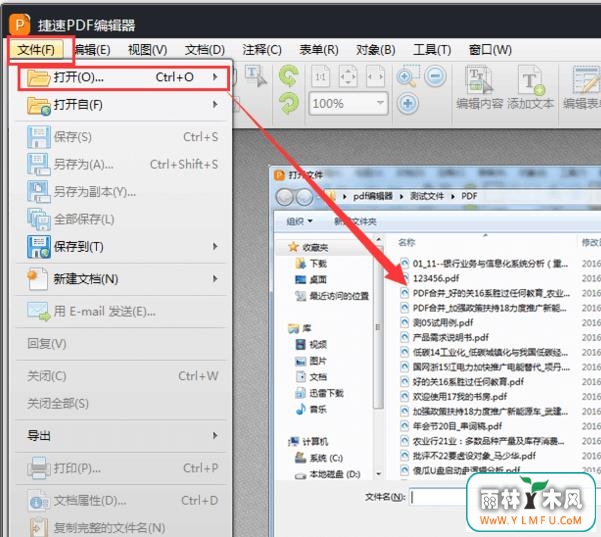601x537 pixels.
Task: Select 文档属性(D)... menu entry
Action: pos(123,500)
